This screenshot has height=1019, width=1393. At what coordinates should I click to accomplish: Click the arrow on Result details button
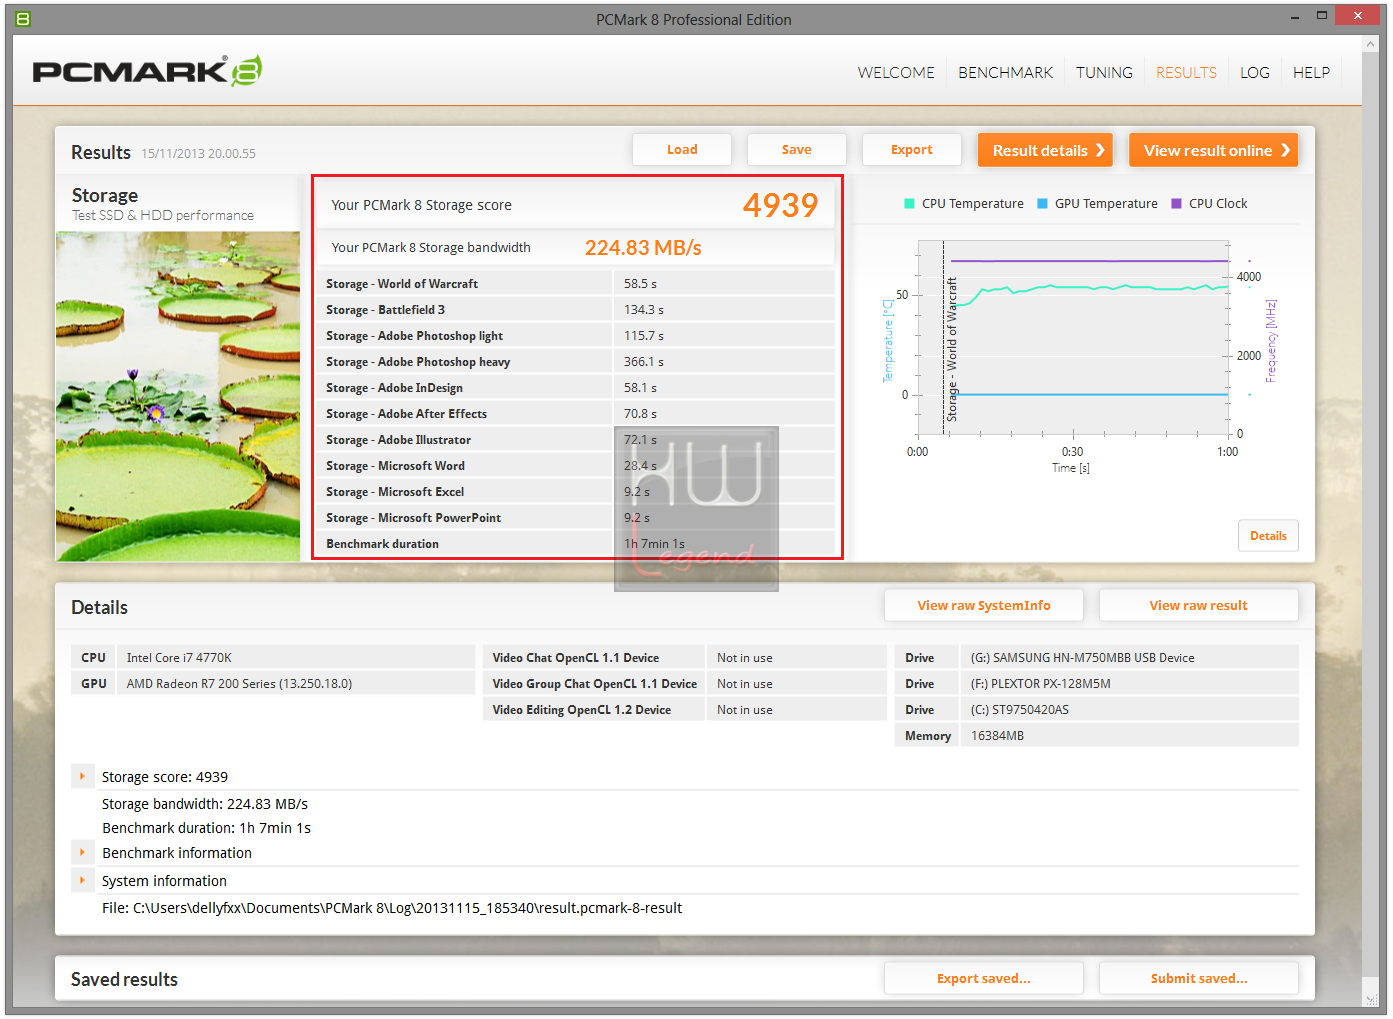click(x=1100, y=150)
